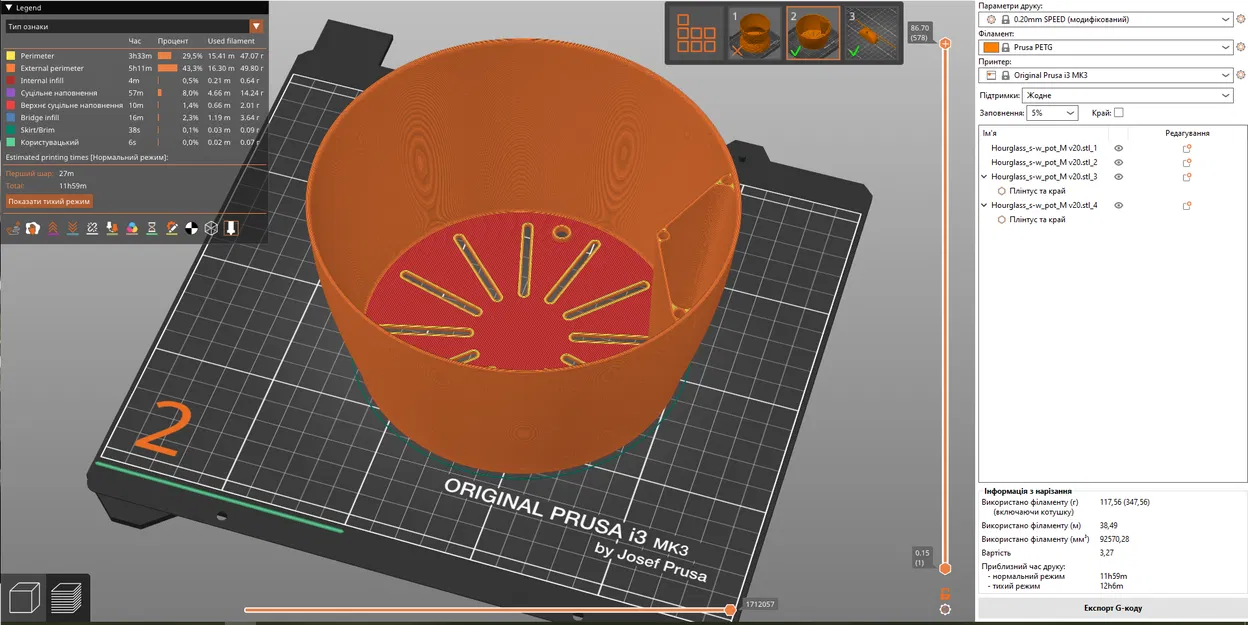Toggle tool marker nozzle icon in legend

pyautogui.click(x=231, y=228)
